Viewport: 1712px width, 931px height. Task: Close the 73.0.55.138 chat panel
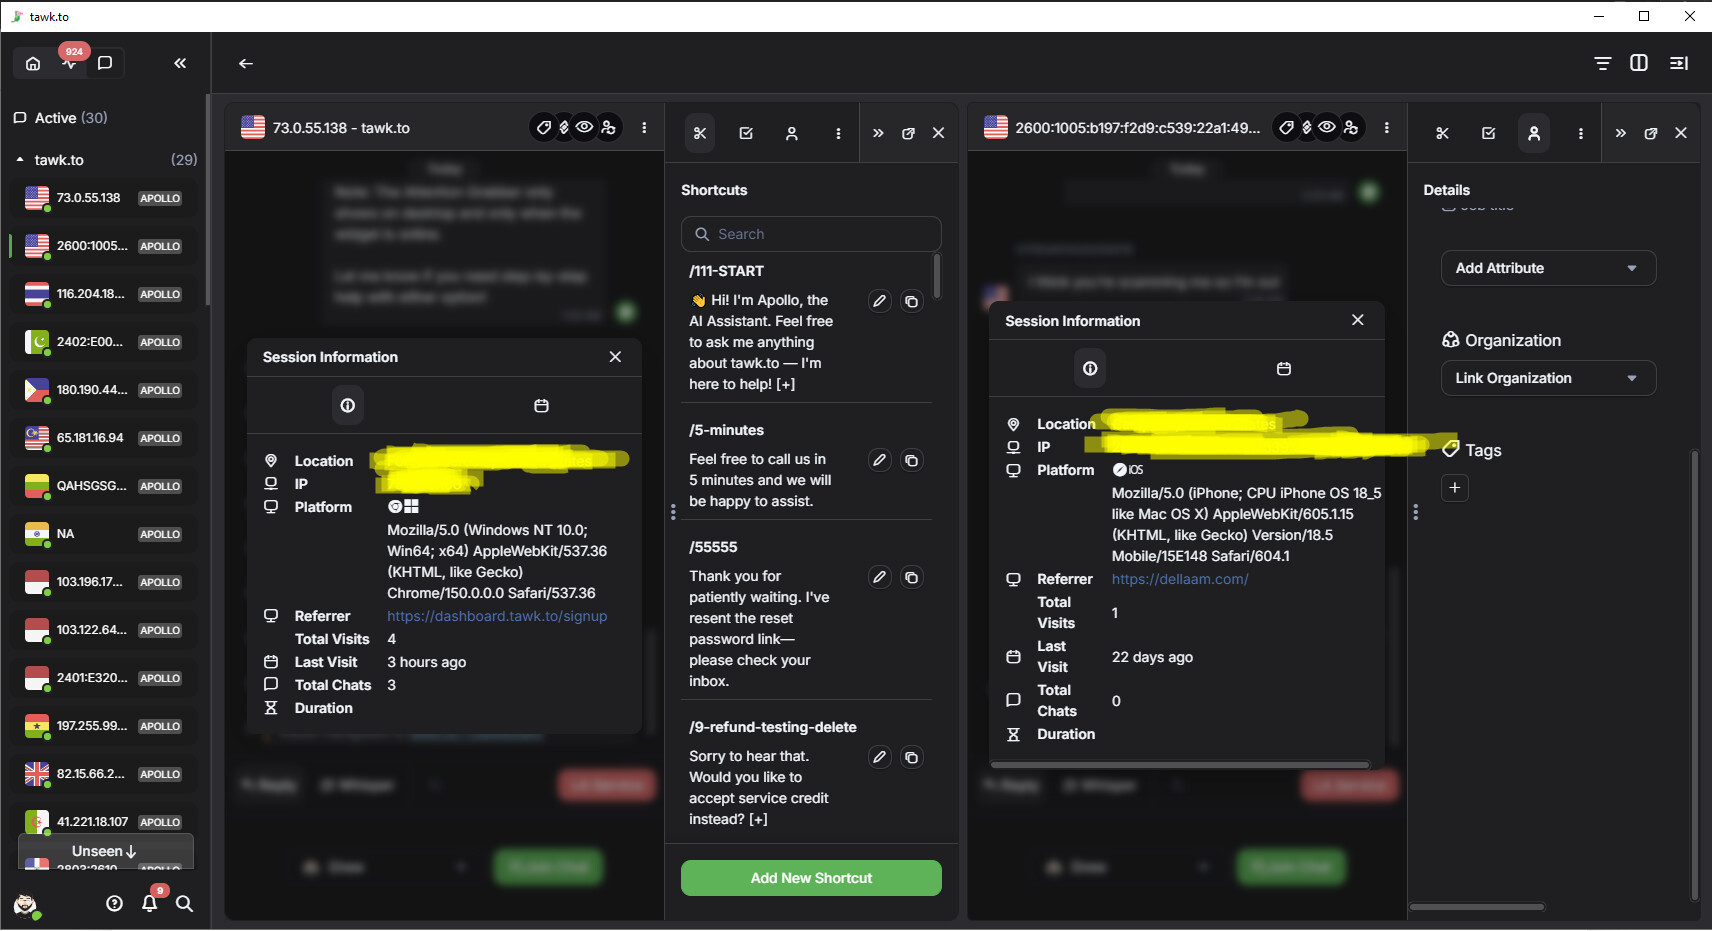938,133
